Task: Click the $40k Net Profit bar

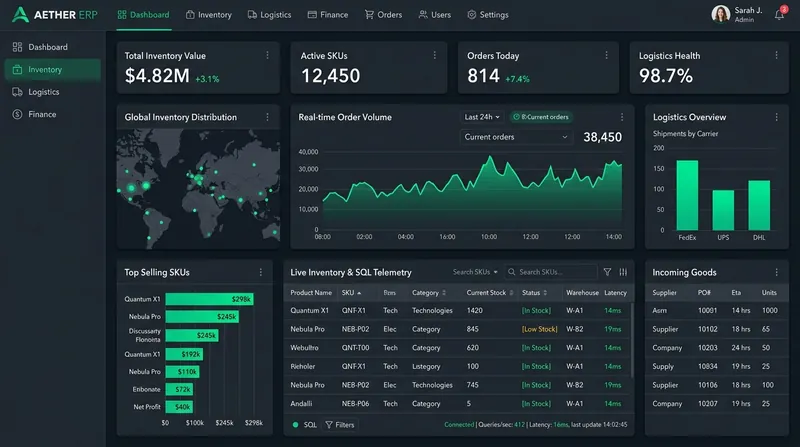Action: pyautogui.click(x=179, y=407)
